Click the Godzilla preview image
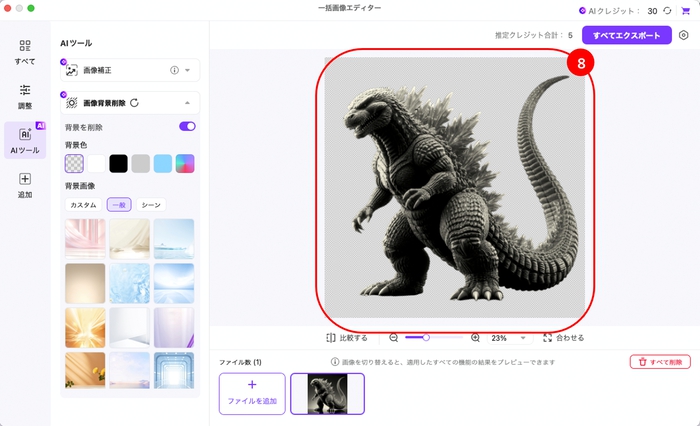This screenshot has height=426, width=700. 454,188
